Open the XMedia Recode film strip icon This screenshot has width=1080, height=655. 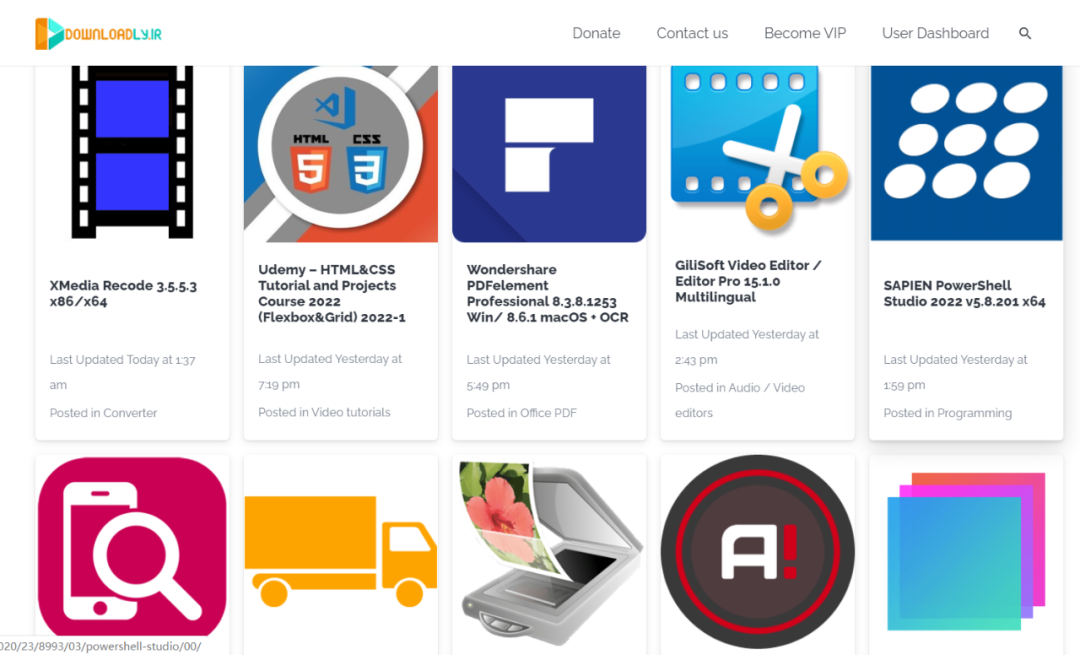(132, 152)
